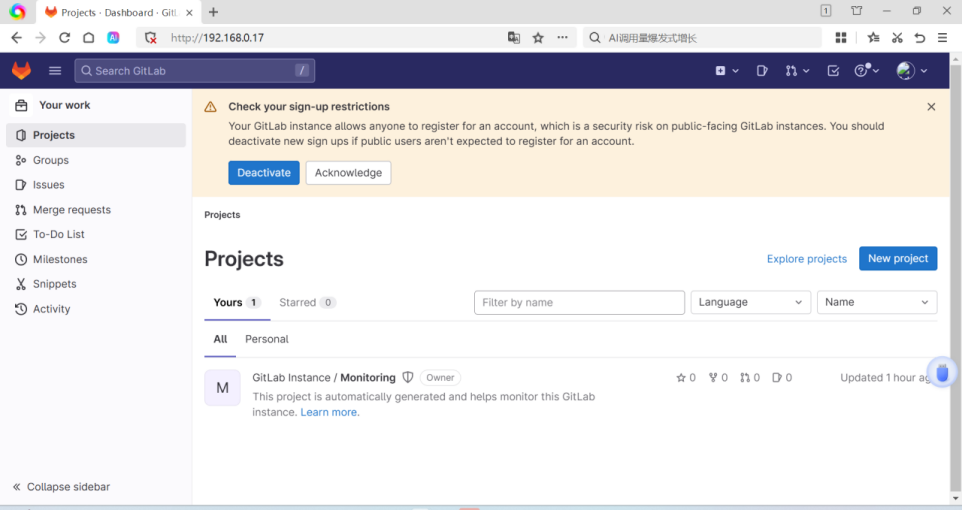The image size is (962, 510).
Task: Click the Updated 1 hour ago text
Action: 886,378
